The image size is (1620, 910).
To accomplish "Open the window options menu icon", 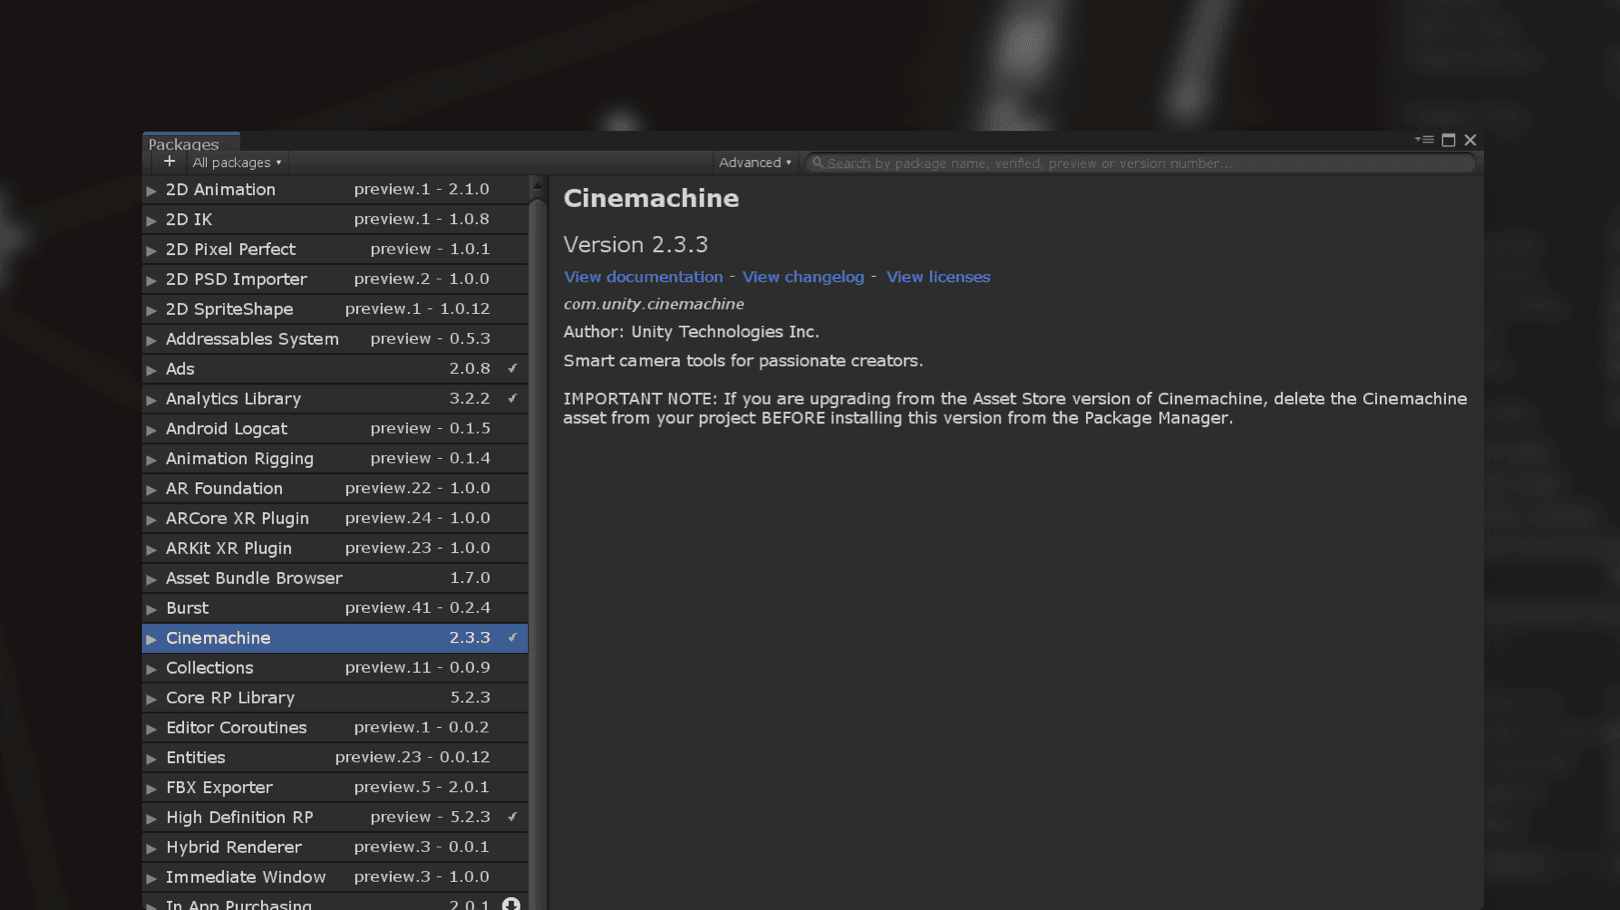I will click(1424, 140).
